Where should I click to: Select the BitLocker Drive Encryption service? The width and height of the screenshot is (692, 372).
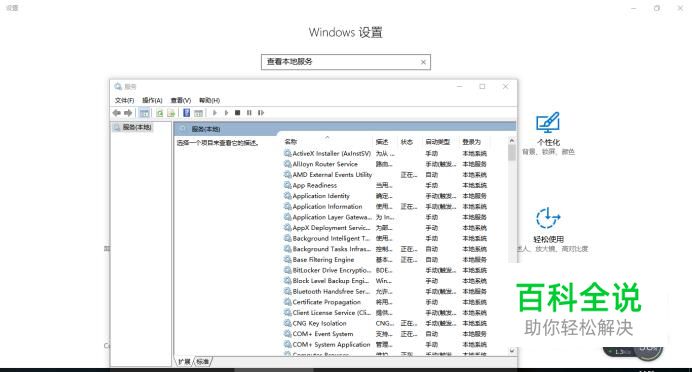(x=332, y=270)
